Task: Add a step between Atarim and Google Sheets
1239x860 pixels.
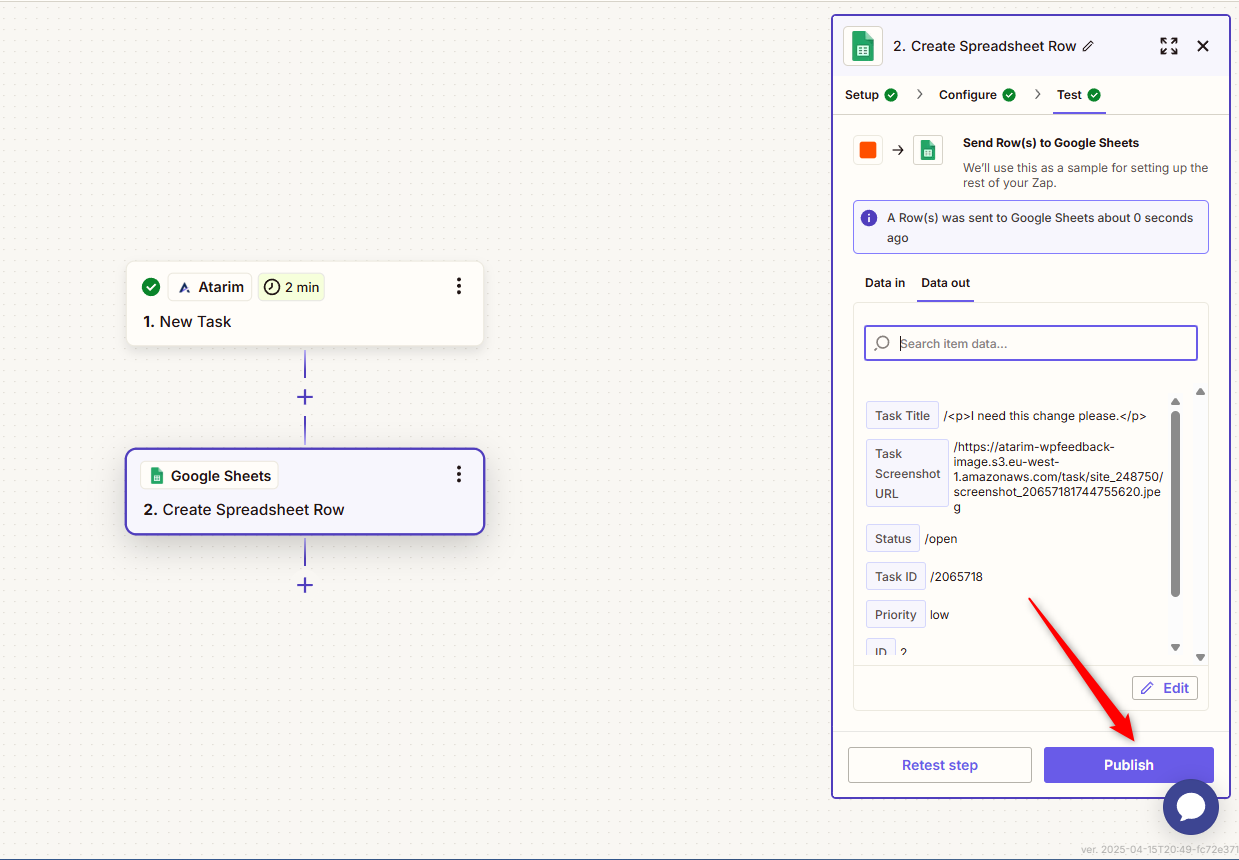Action: coord(305,397)
